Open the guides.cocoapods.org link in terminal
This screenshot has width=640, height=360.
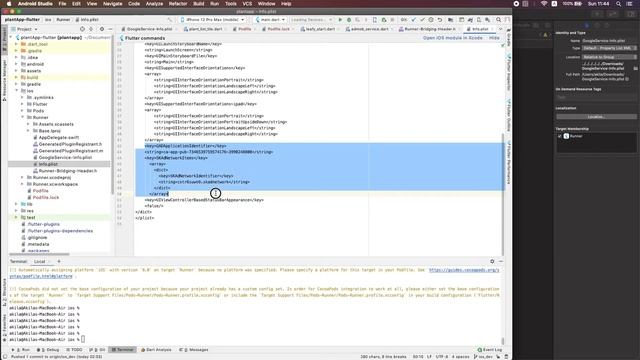[x=464, y=270]
